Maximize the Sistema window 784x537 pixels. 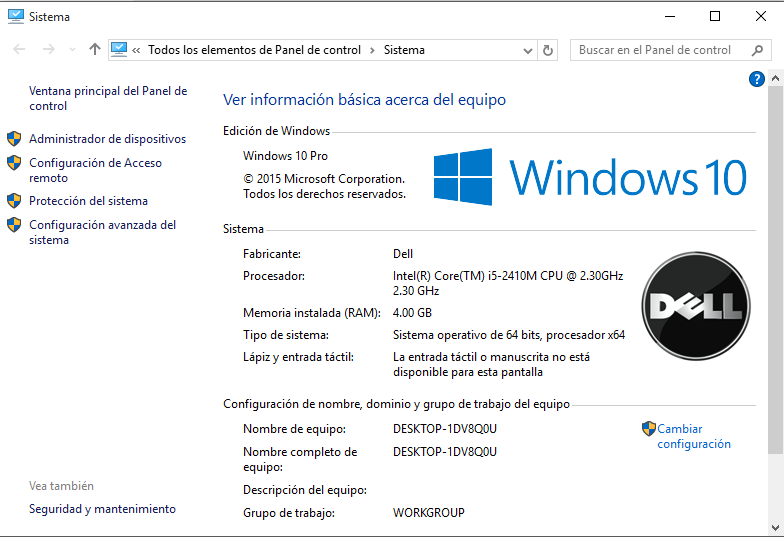pos(715,16)
